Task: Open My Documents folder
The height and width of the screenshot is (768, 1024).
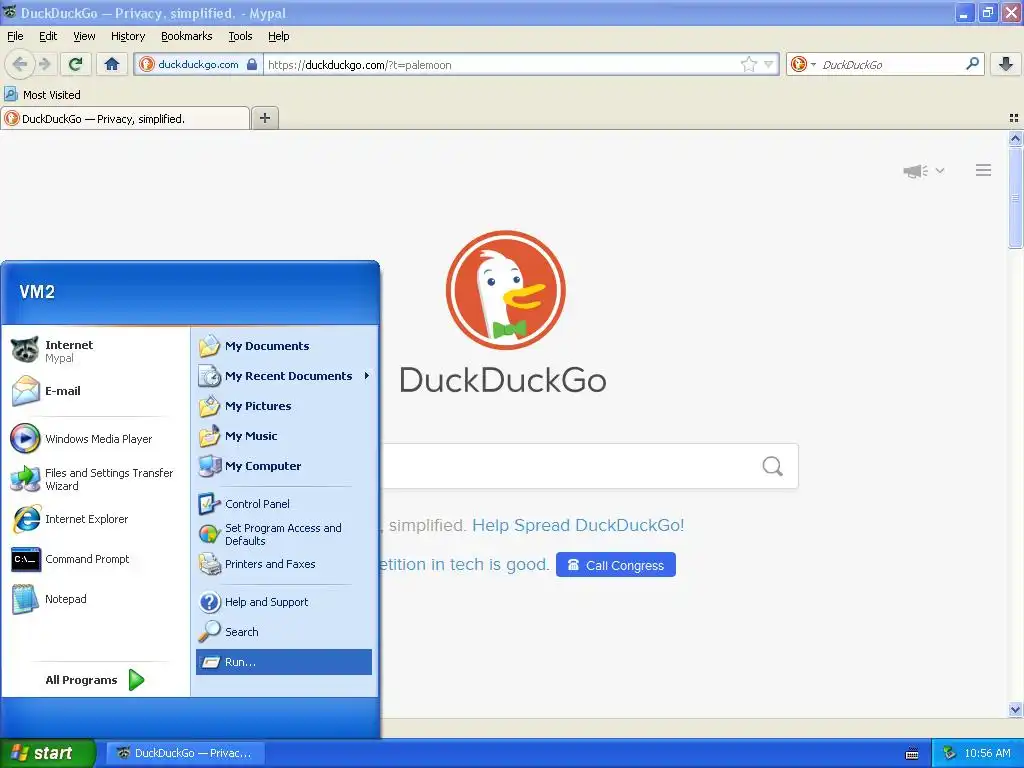Action: [284, 346]
